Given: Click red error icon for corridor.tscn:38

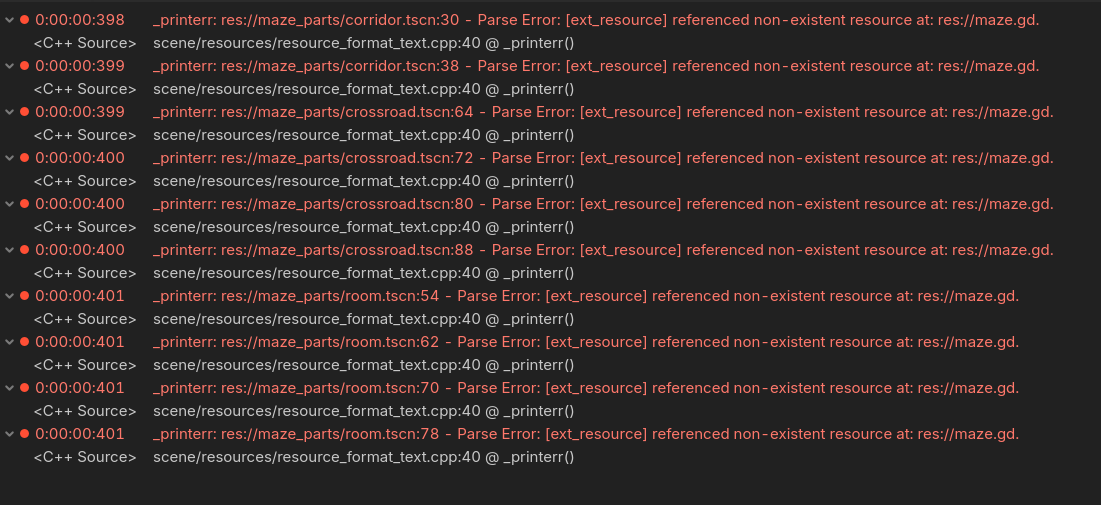Looking at the screenshot, I should 24,66.
